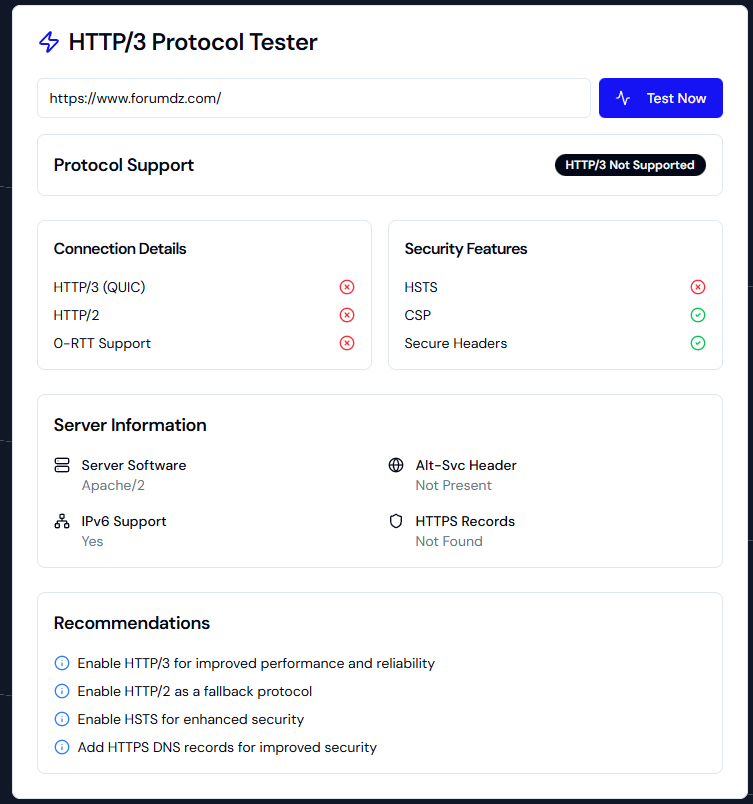Viewport: 753px width, 804px height.
Task: Click the Apache/2 server software value
Action: (x=113, y=485)
